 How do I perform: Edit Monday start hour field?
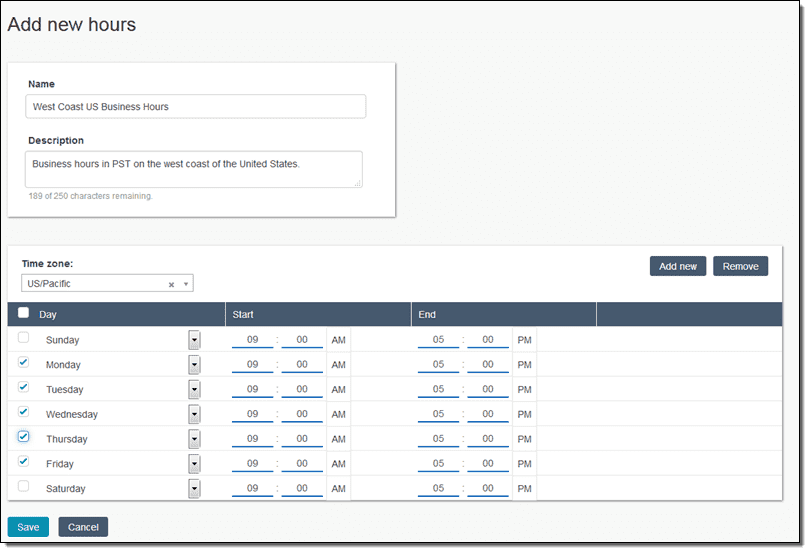(253, 365)
